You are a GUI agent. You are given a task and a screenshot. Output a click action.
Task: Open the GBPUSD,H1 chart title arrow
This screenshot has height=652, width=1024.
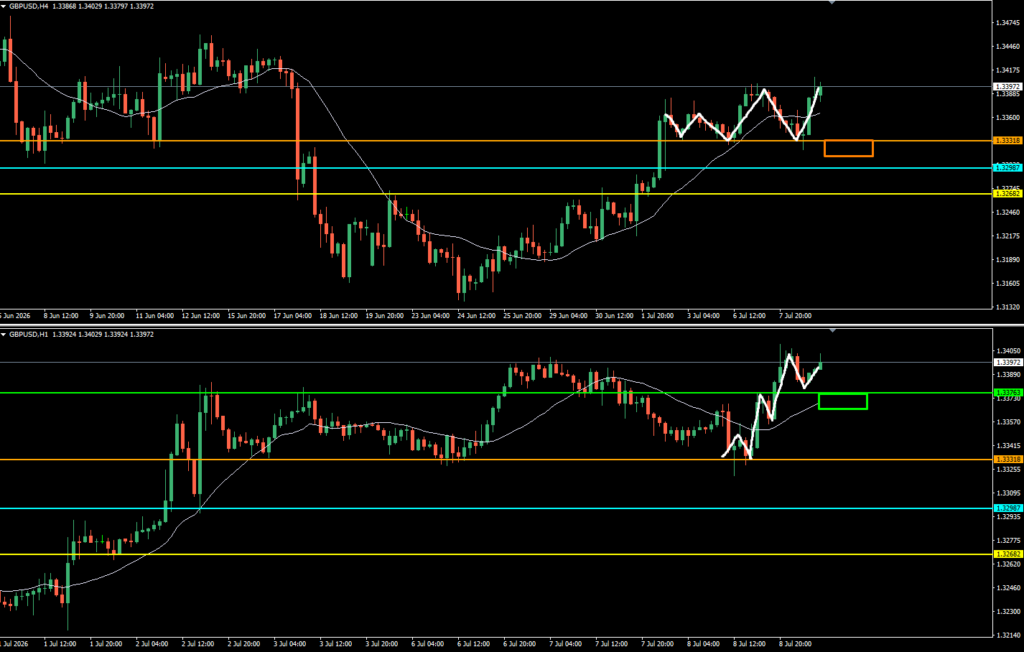click(4, 334)
